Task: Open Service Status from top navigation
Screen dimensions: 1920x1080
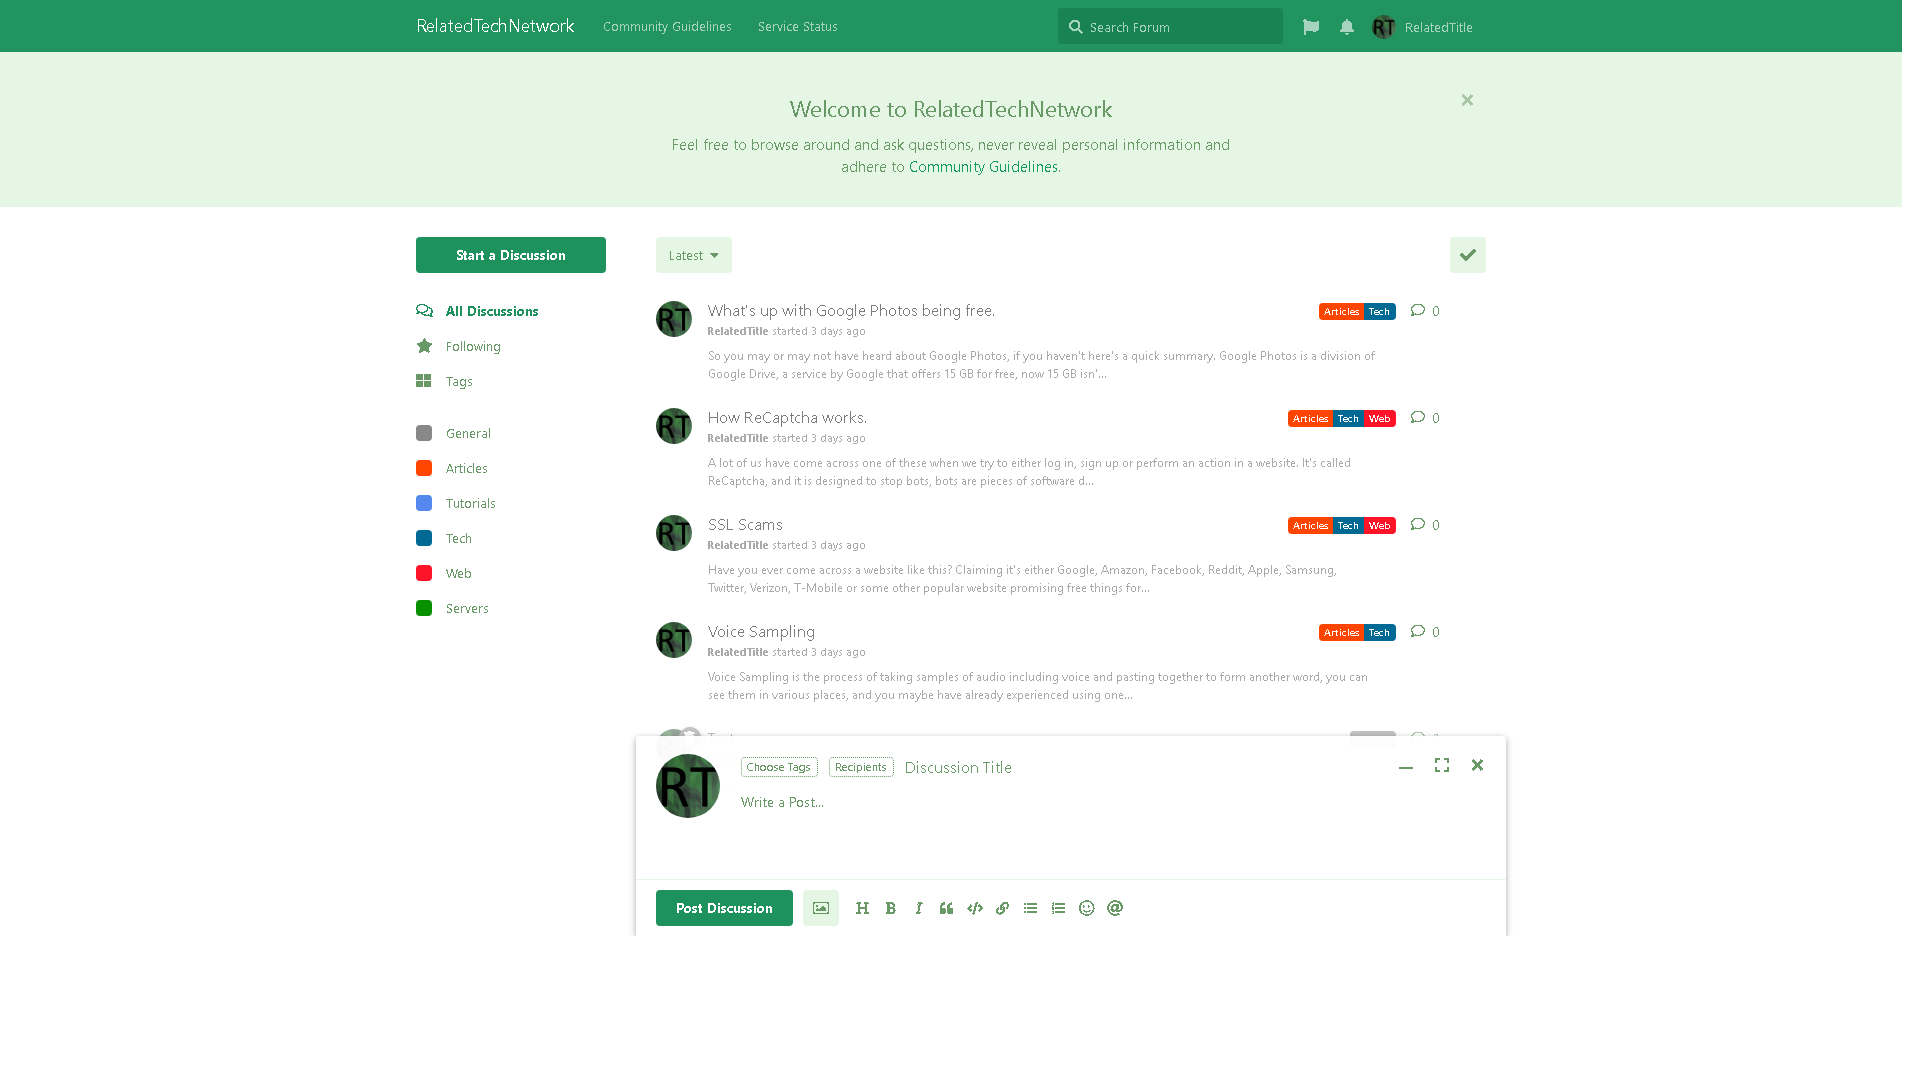Action: coord(797,26)
